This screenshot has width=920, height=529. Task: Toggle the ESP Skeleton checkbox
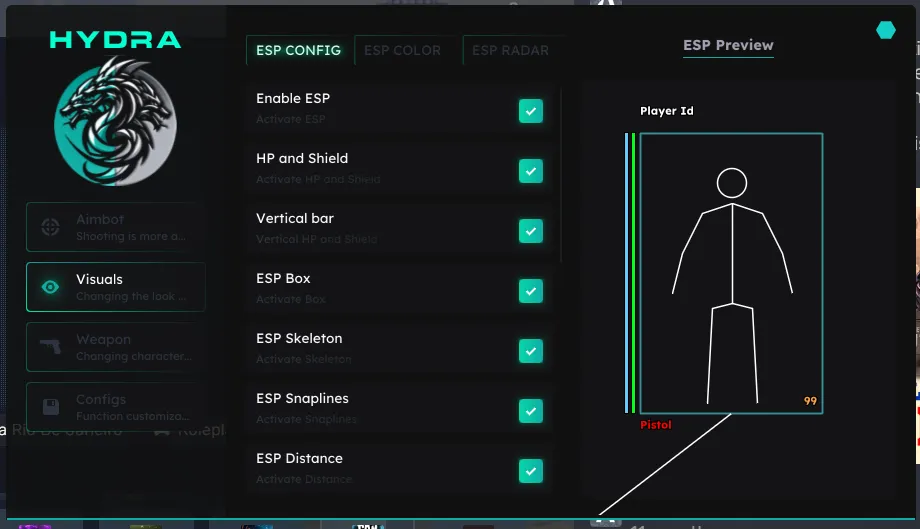click(x=530, y=351)
